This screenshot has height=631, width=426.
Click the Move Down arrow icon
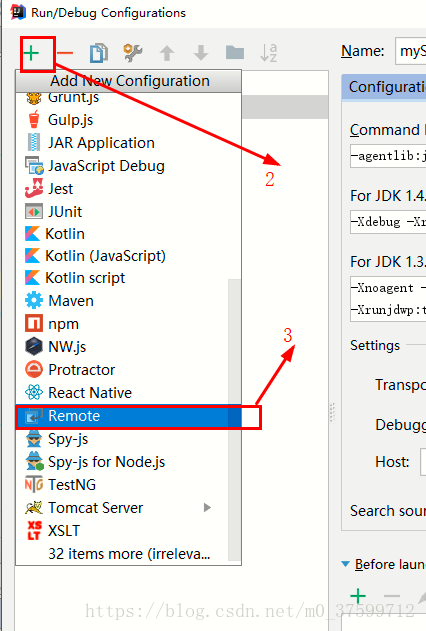[x=201, y=53]
